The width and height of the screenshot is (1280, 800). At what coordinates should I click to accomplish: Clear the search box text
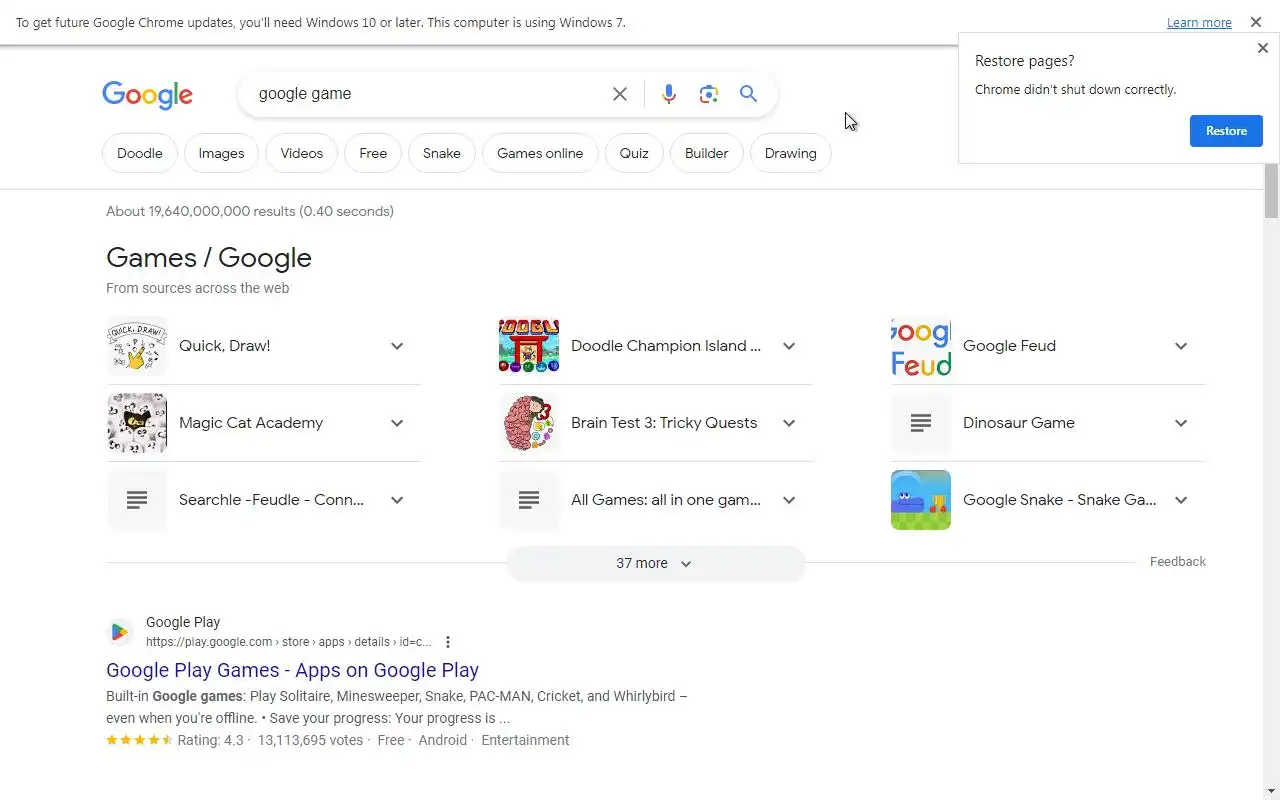pyautogui.click(x=620, y=94)
